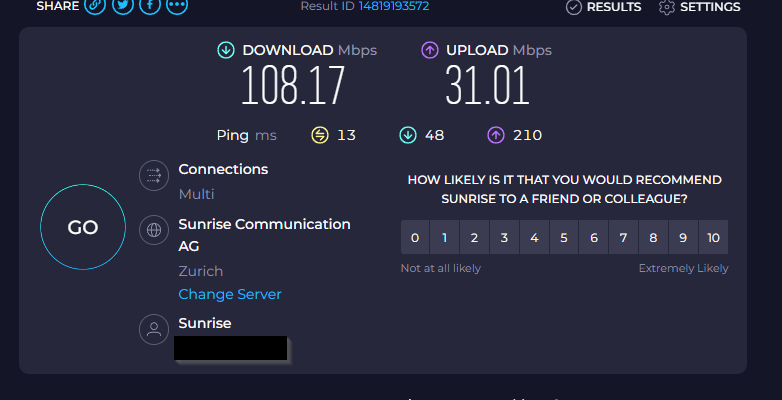Rate recommendation 5
The height and width of the screenshot is (400, 782).
564,237
